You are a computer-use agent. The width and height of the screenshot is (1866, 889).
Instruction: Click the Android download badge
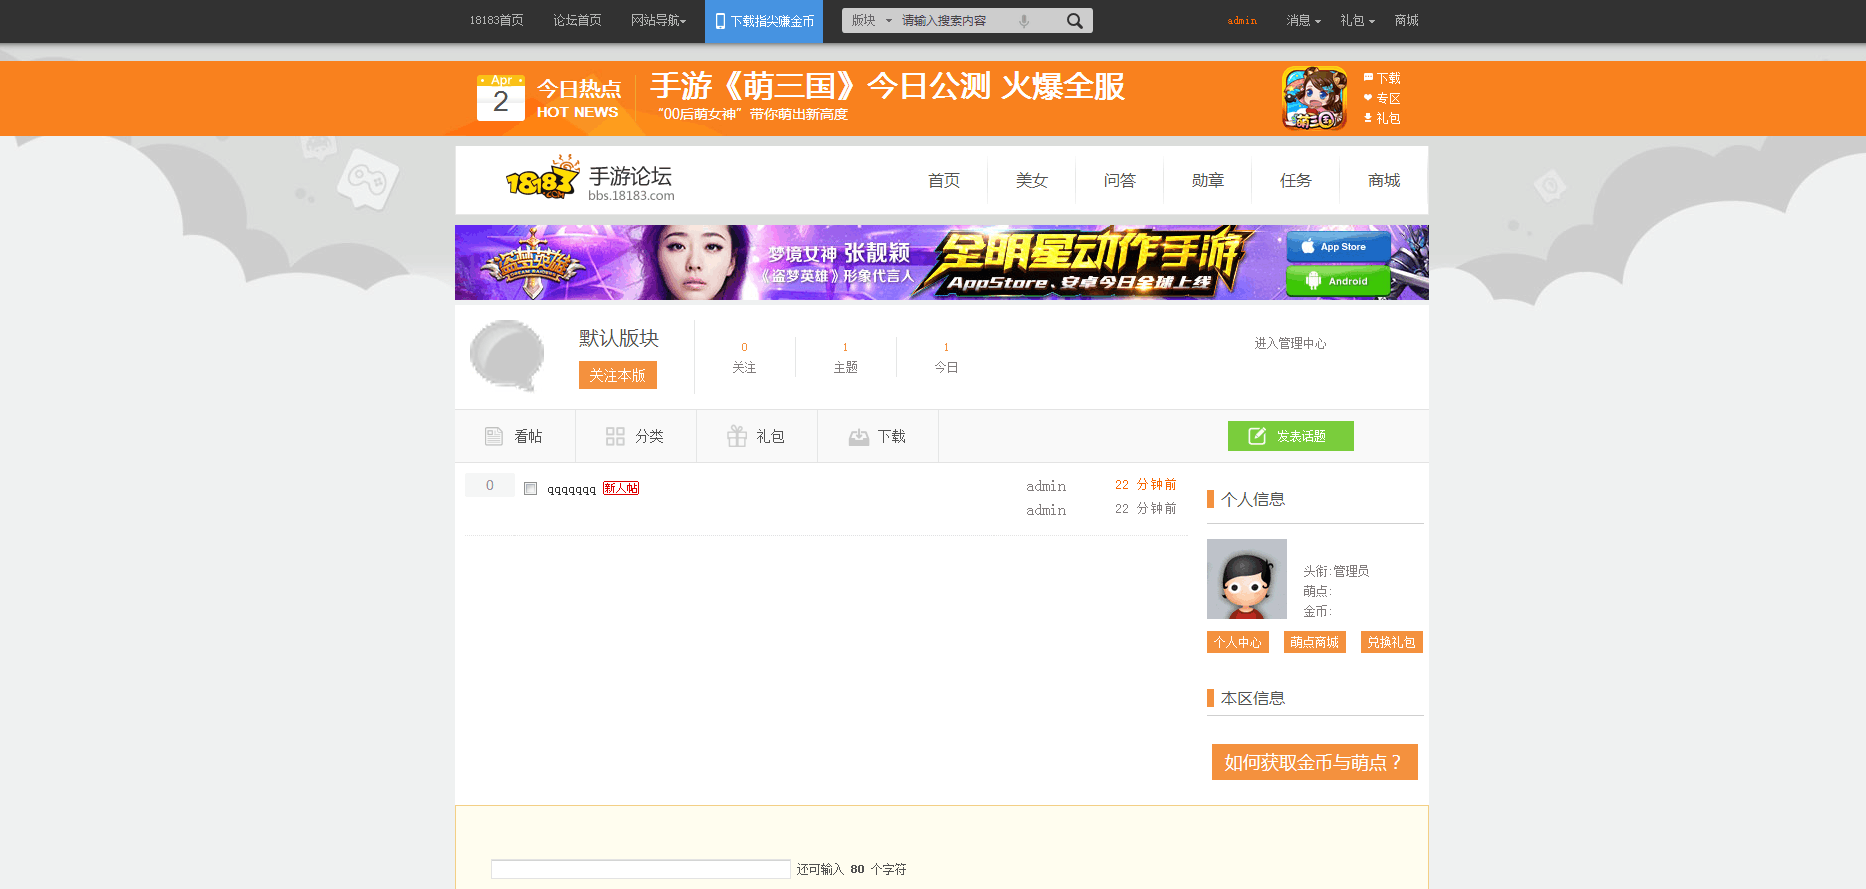[x=1338, y=281]
